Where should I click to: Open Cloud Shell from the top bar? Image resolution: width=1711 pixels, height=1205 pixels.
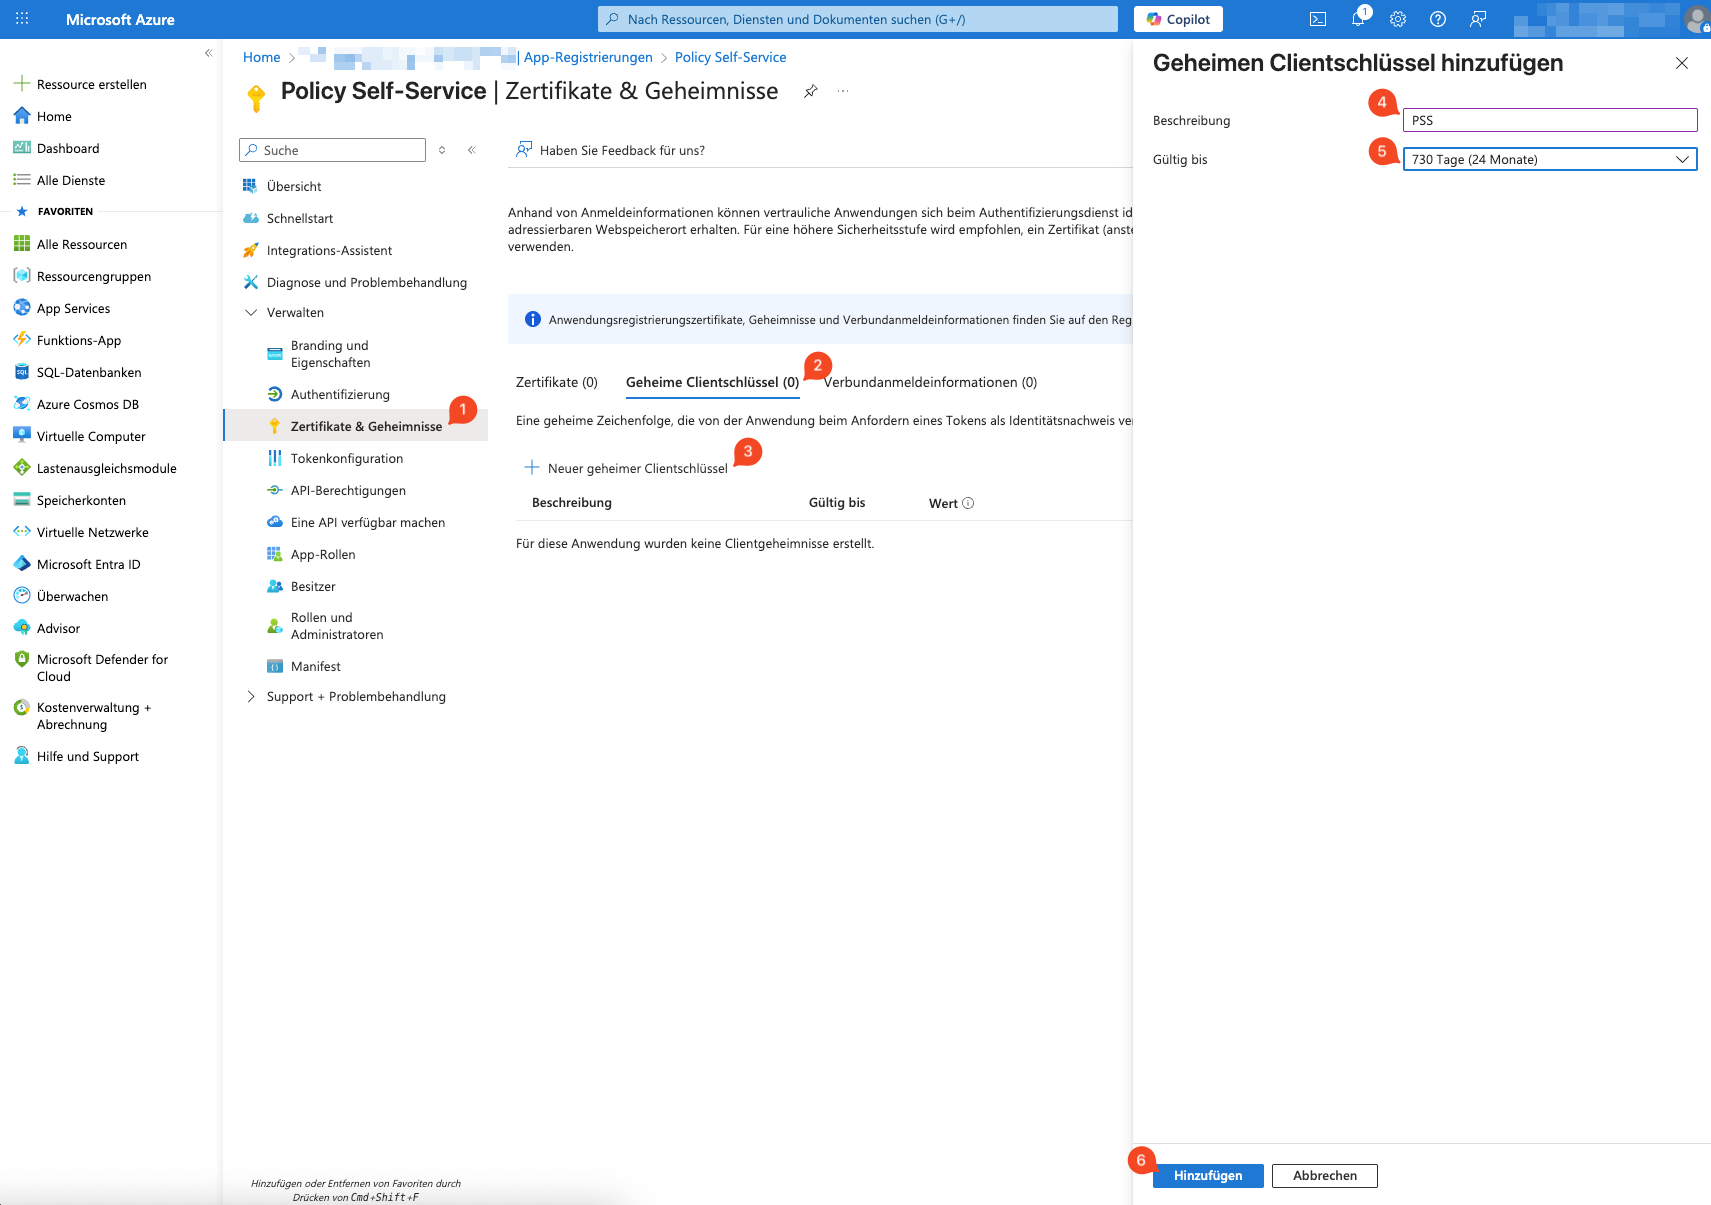(1318, 19)
